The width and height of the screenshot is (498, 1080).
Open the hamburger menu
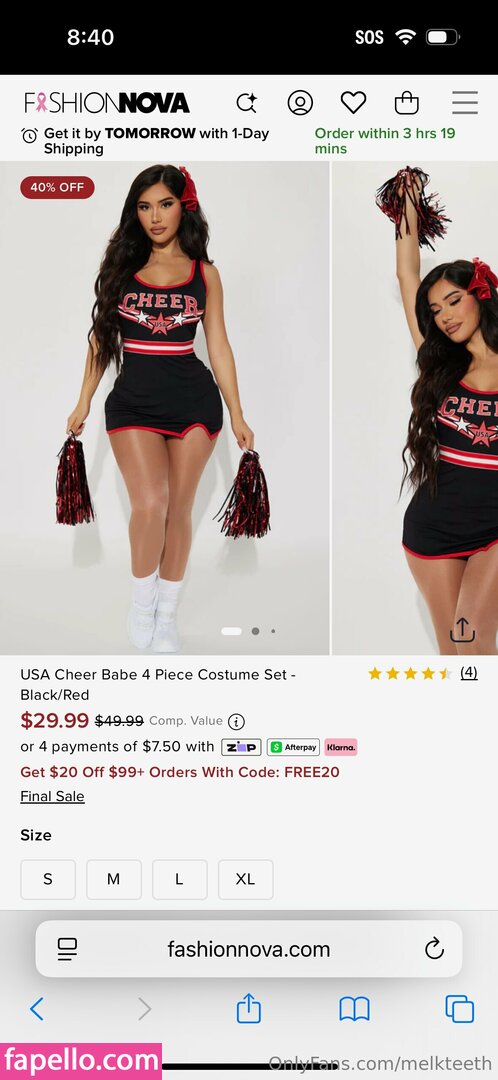pos(465,103)
